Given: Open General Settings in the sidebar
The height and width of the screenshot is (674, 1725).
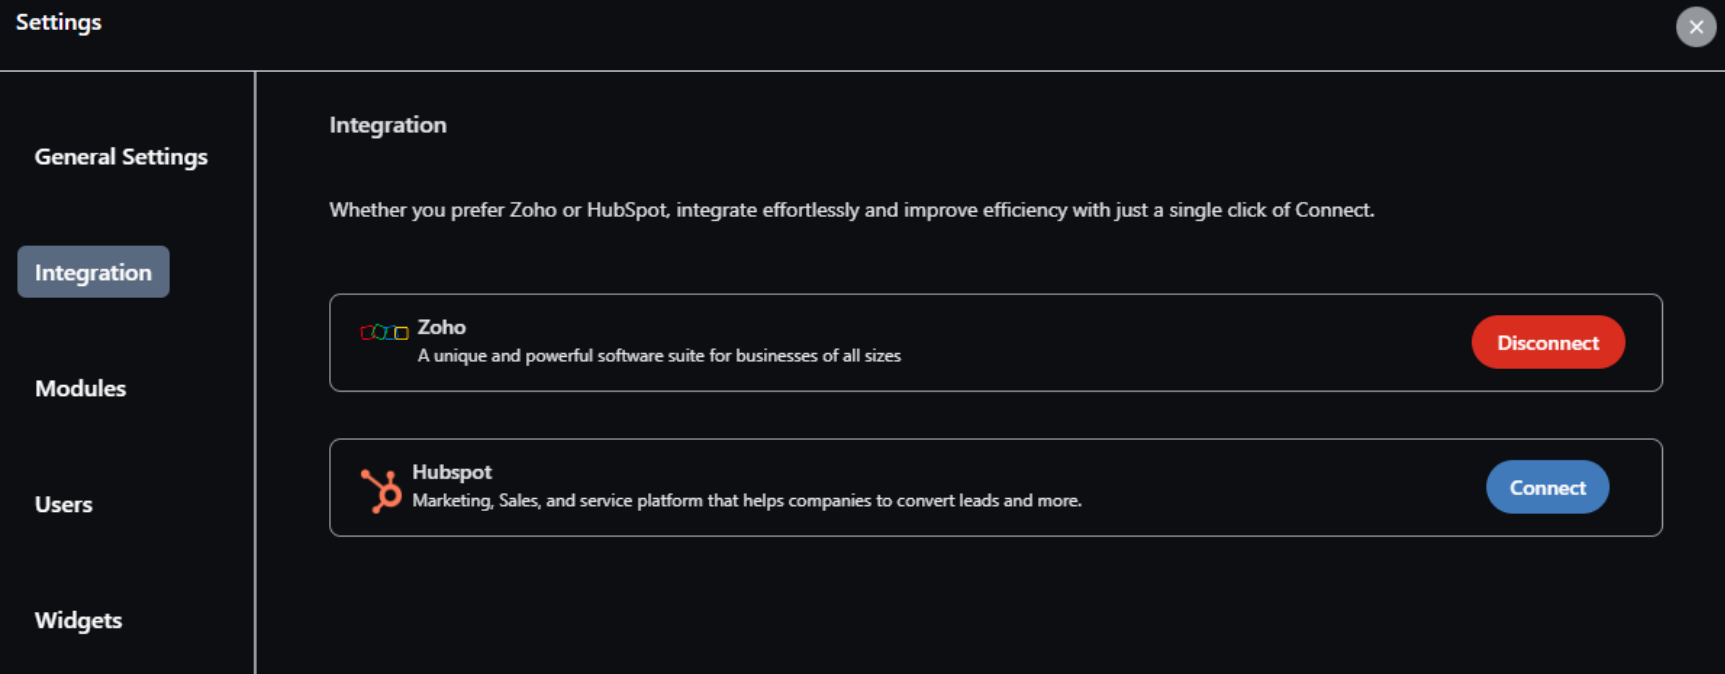Looking at the screenshot, I should pyautogui.click(x=121, y=157).
